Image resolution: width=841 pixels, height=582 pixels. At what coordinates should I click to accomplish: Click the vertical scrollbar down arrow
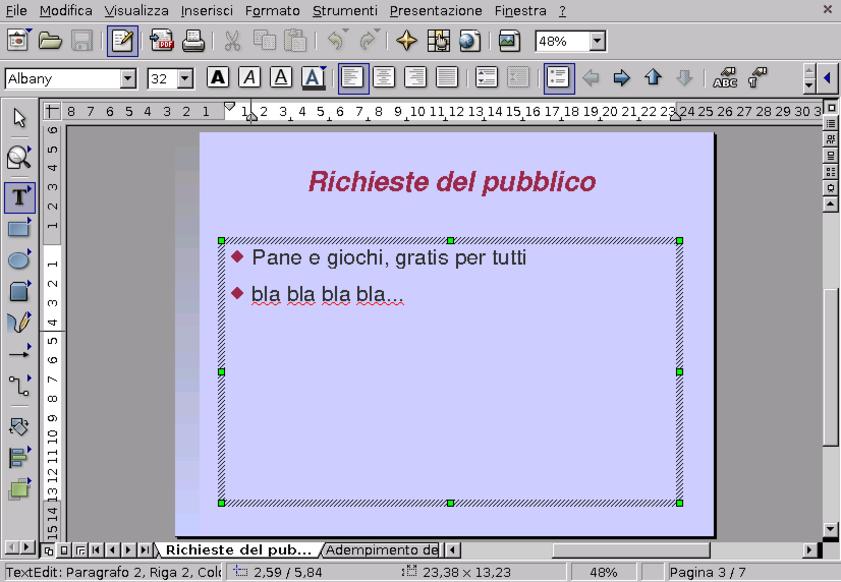click(x=830, y=529)
